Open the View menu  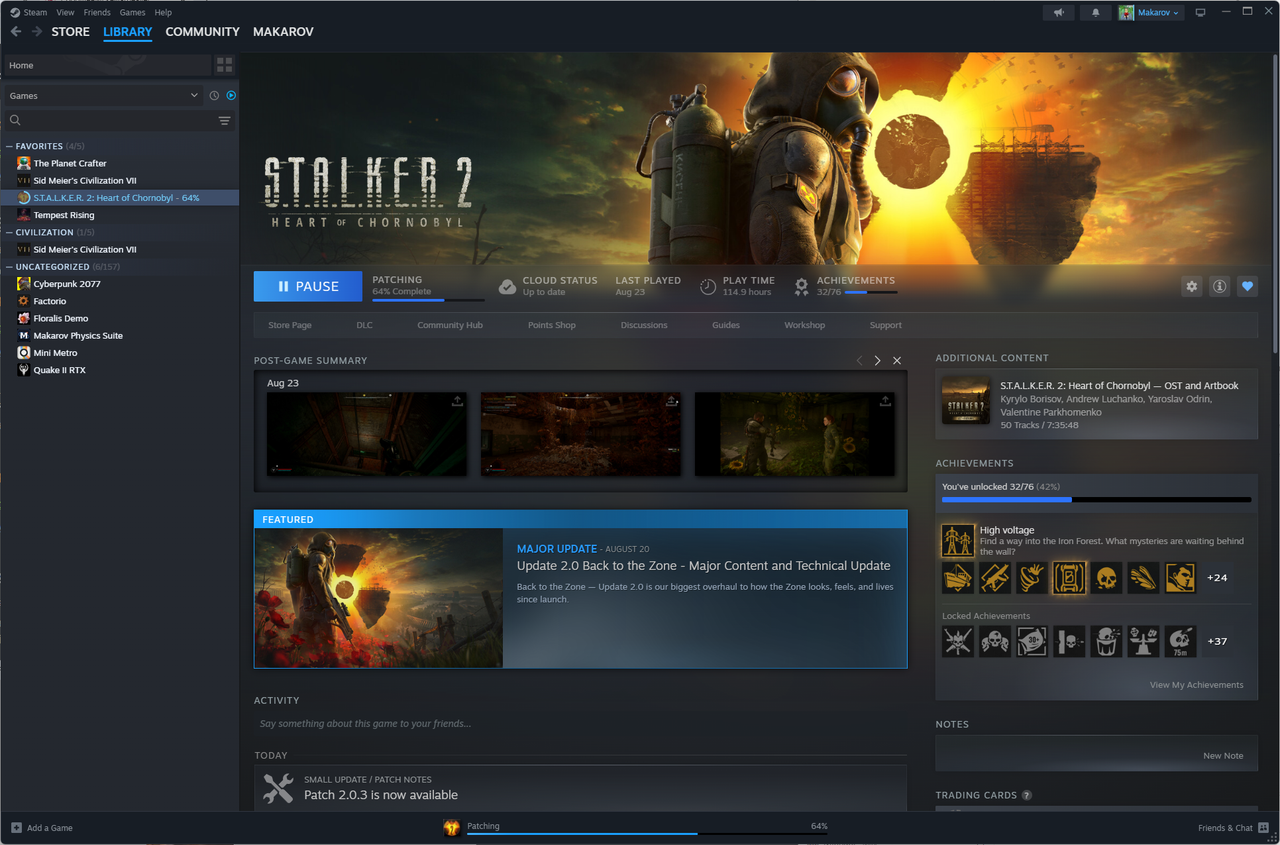[65, 13]
